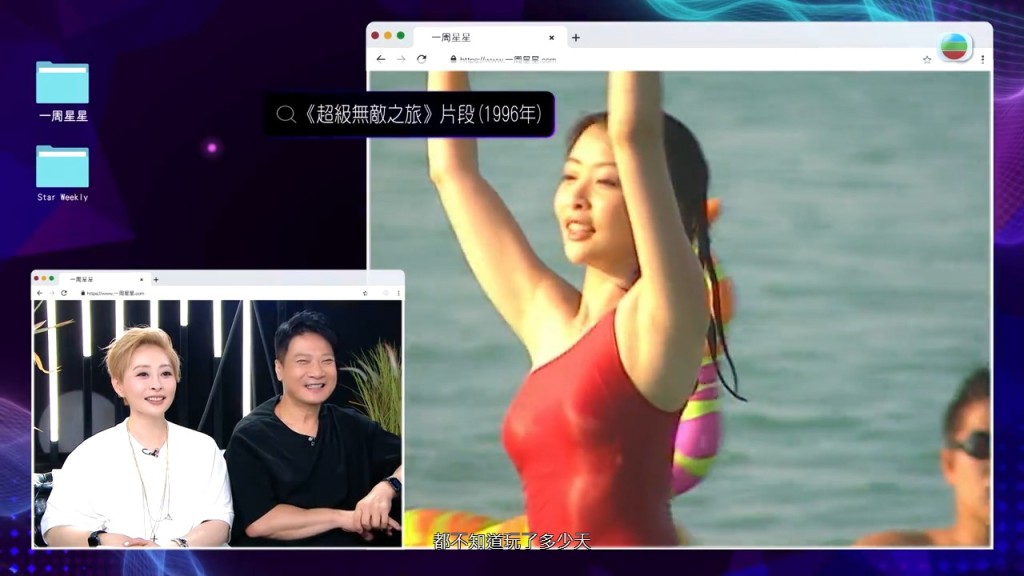Click forward arrow in large browser window
The height and width of the screenshot is (576, 1024).
(401, 59)
